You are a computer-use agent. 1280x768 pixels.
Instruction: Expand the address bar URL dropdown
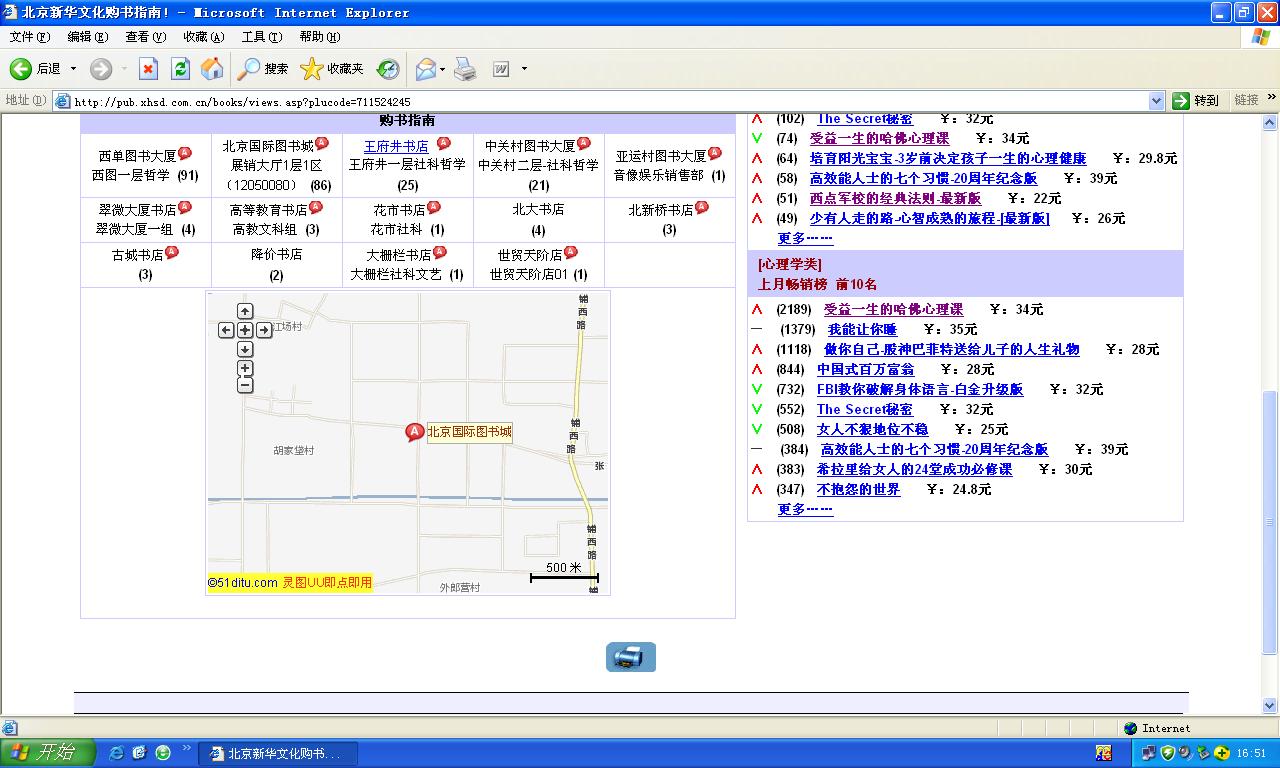1157,100
